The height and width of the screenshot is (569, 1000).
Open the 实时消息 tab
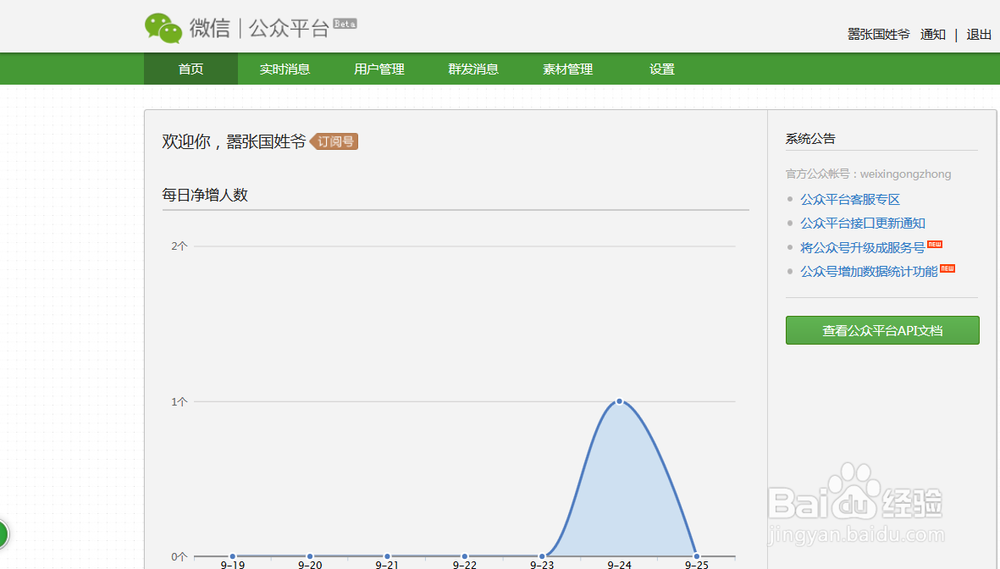click(284, 69)
